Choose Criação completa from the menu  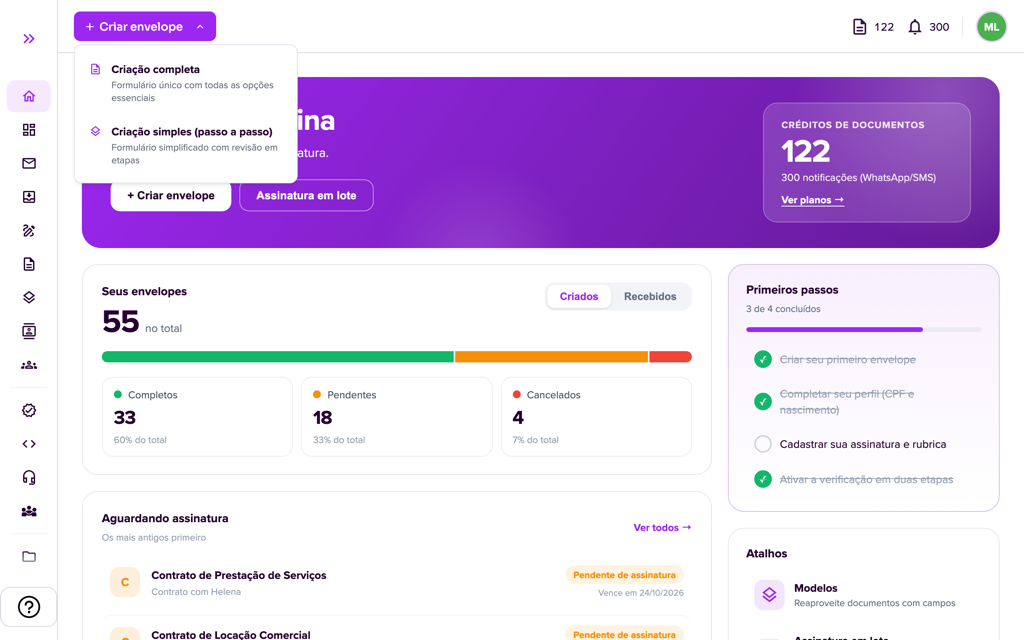tap(185, 83)
